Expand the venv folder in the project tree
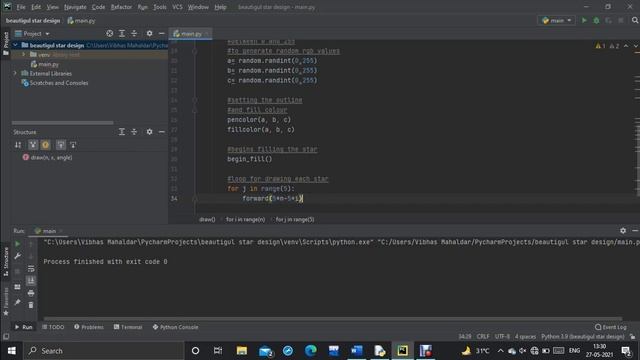 pos(24,54)
